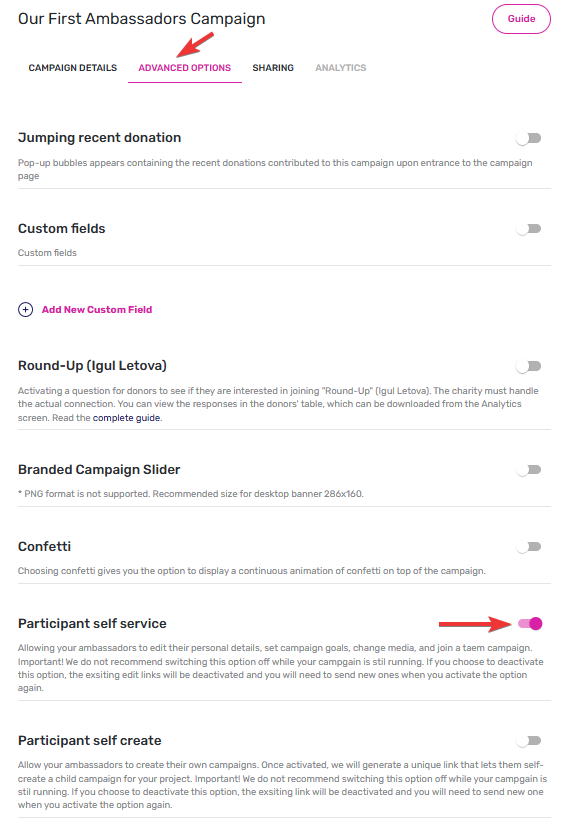
Task: Disable the Participant self service toggle
Action: [530, 624]
